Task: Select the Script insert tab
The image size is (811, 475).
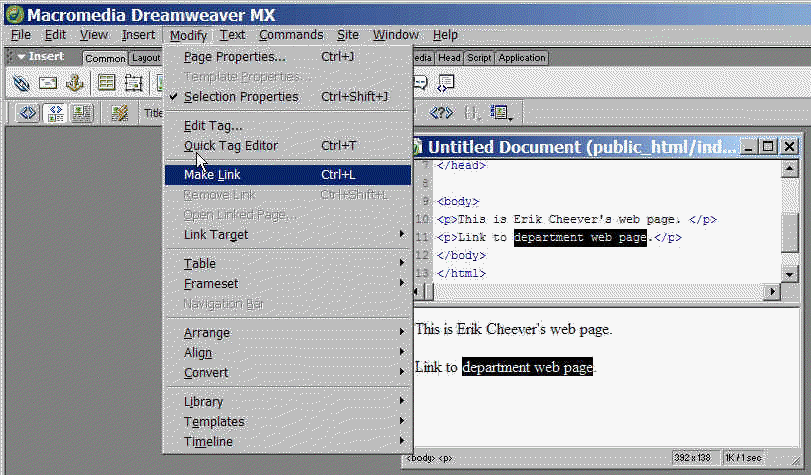Action: pyautogui.click(x=479, y=58)
